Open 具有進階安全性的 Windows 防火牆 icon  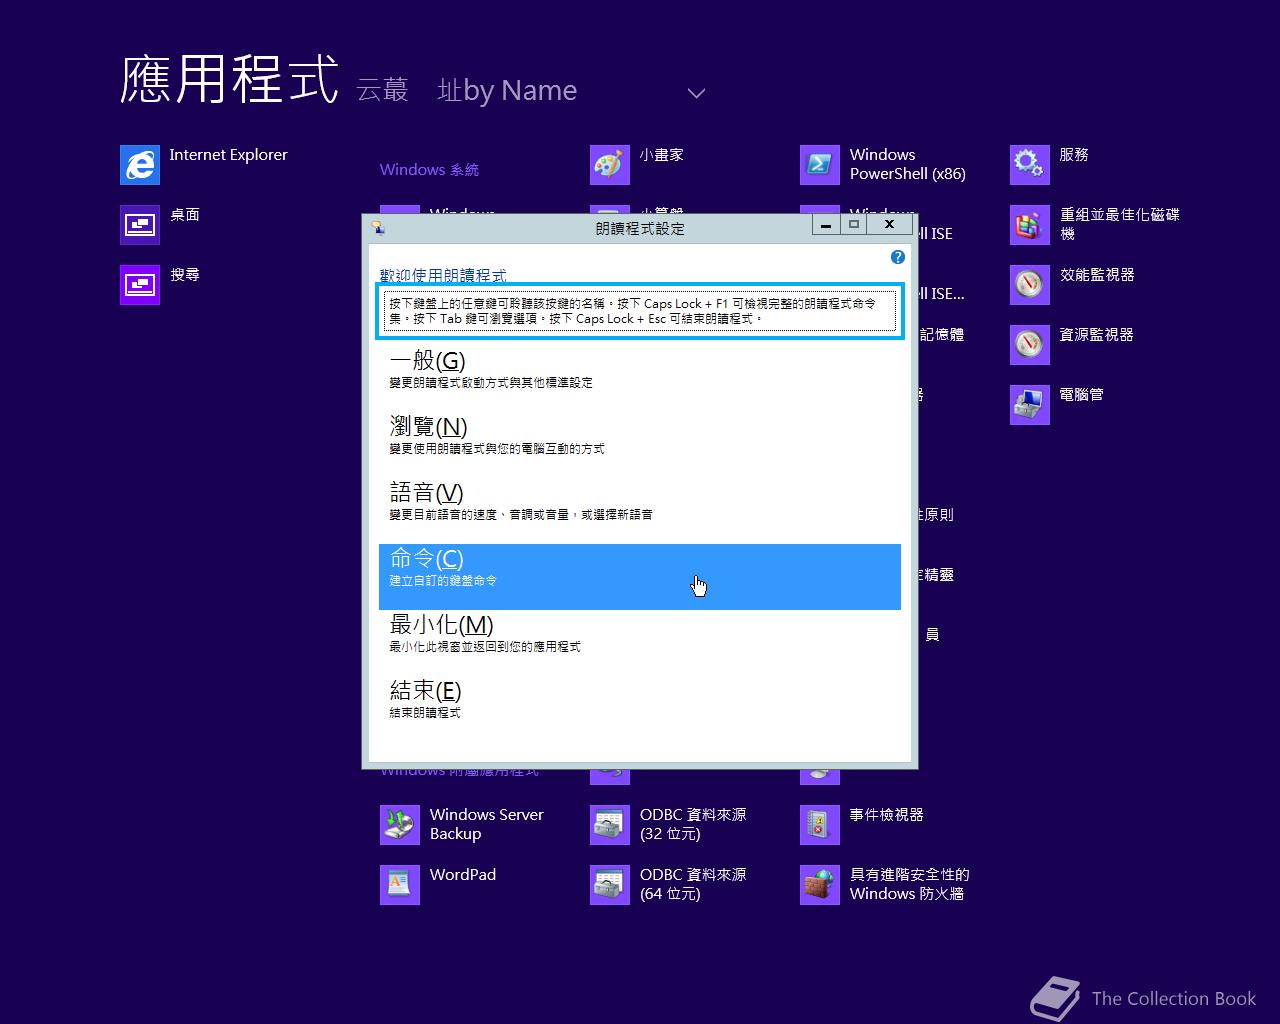click(x=820, y=885)
